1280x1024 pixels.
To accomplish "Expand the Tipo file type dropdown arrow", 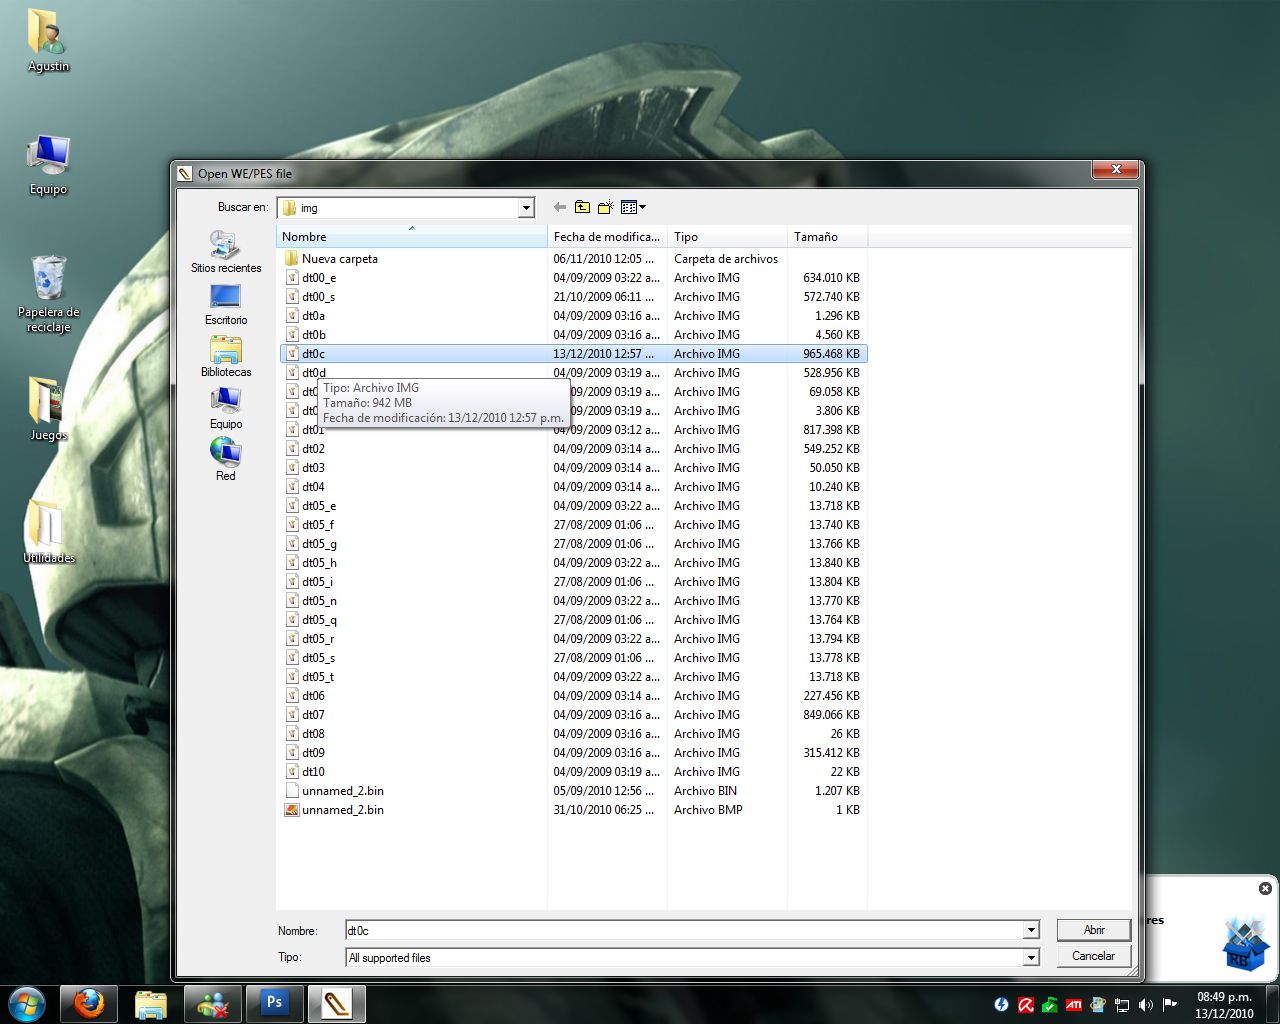I will point(1031,958).
